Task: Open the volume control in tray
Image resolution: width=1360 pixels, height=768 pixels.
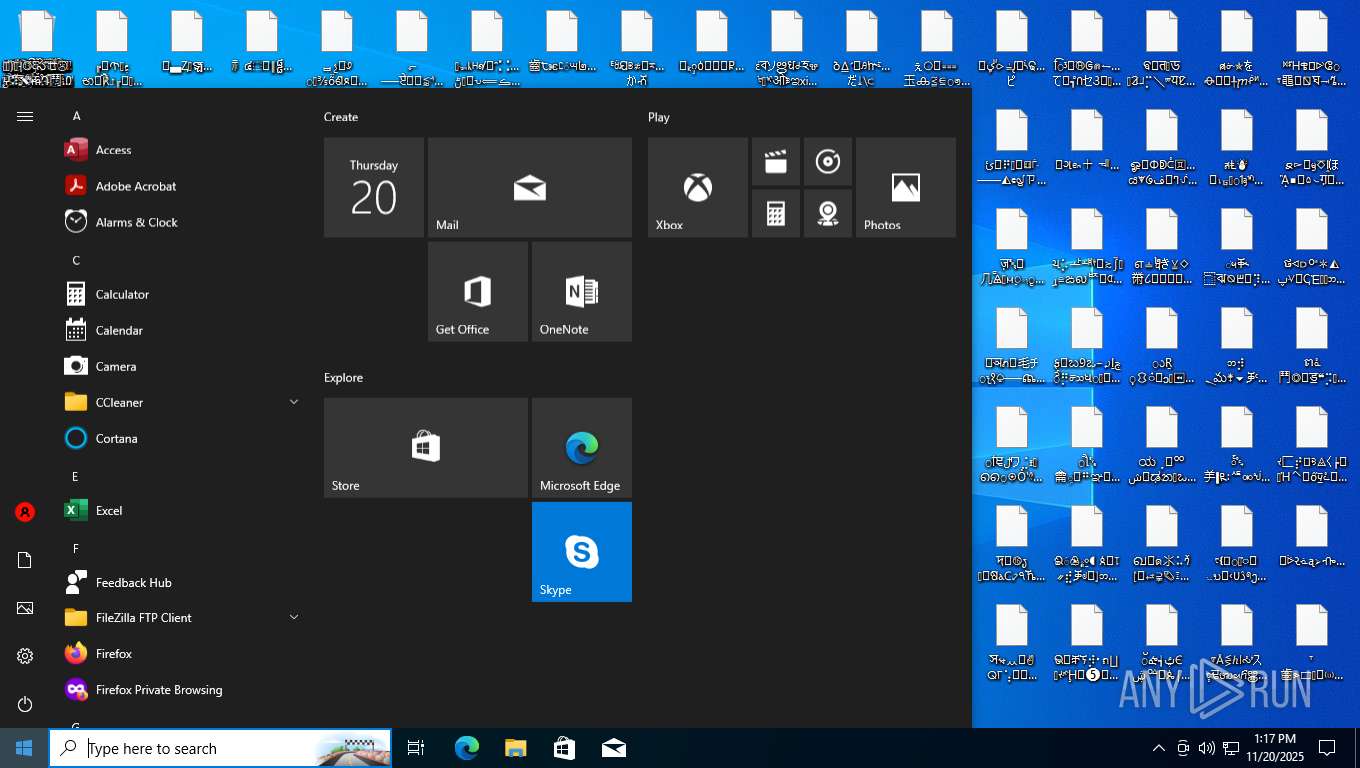Action: point(1207,748)
